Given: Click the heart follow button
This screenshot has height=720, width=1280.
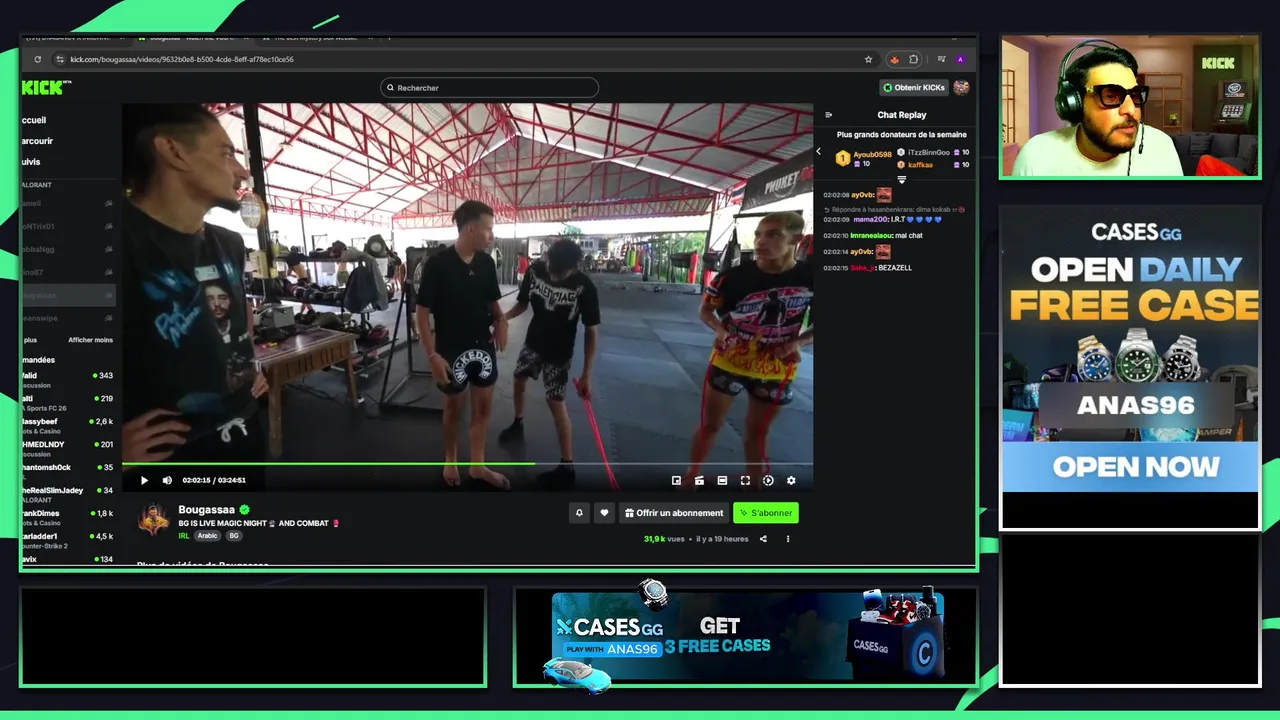Looking at the screenshot, I should tap(604, 513).
